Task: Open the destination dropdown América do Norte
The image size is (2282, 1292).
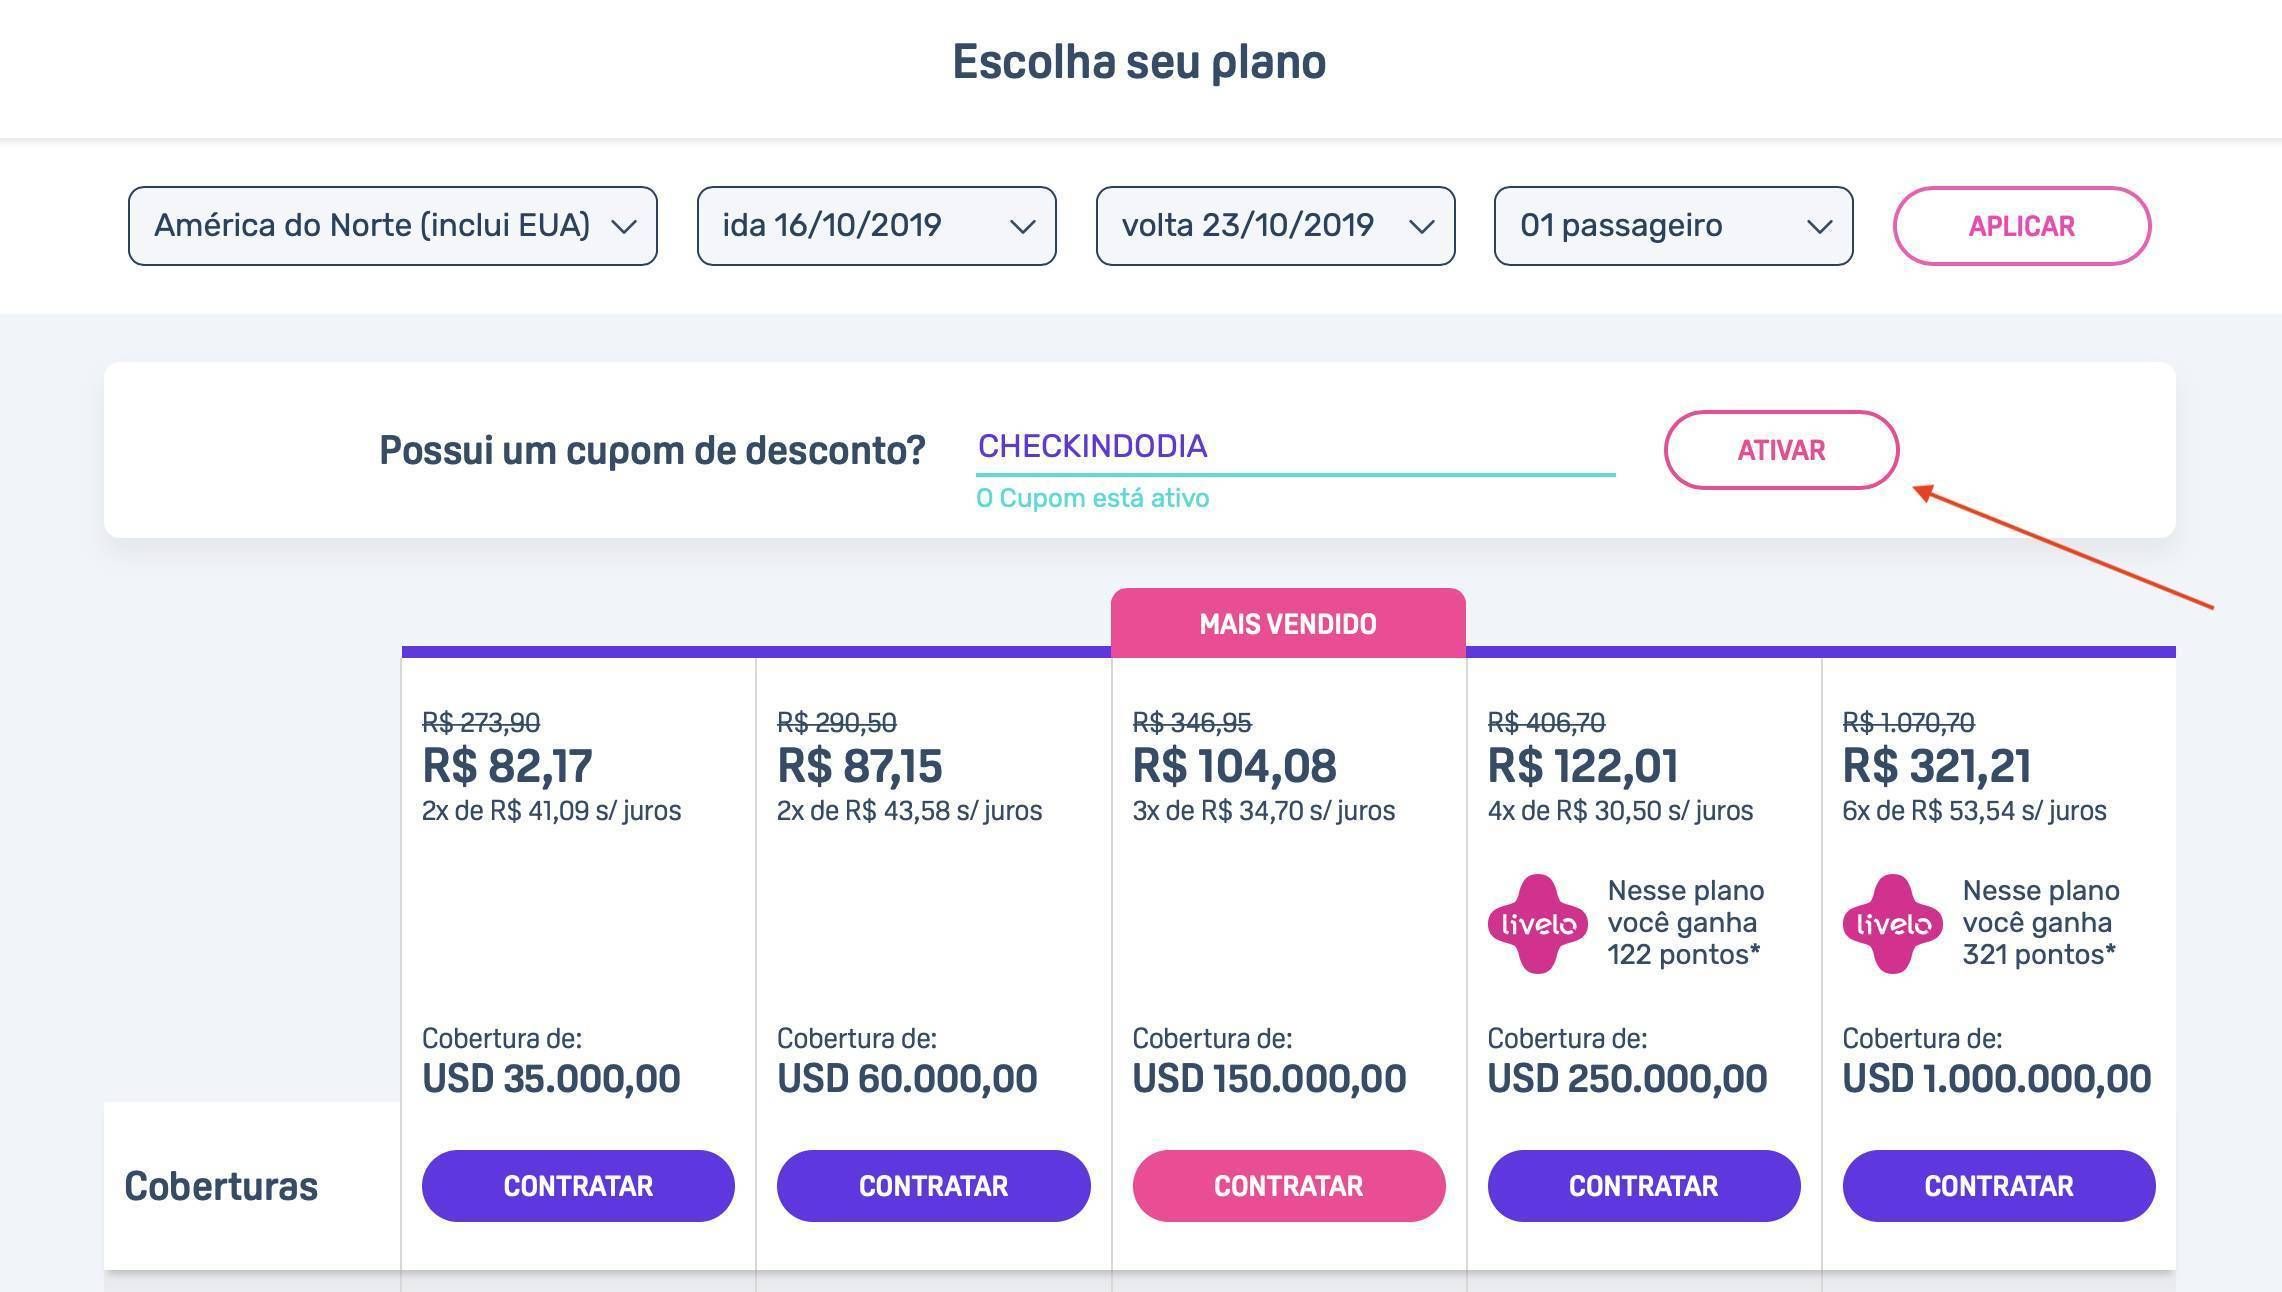Action: pos(393,226)
